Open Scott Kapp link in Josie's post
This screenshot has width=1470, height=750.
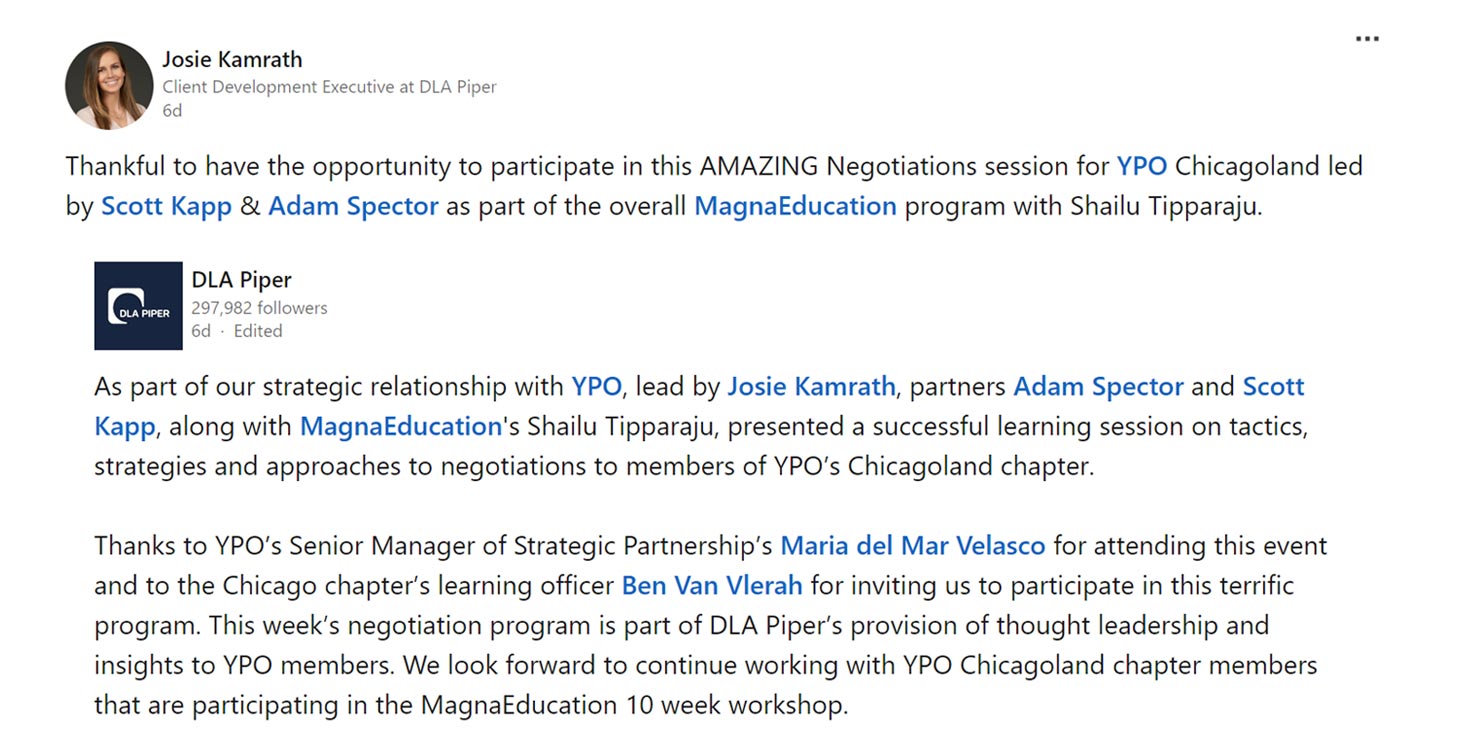coord(166,206)
